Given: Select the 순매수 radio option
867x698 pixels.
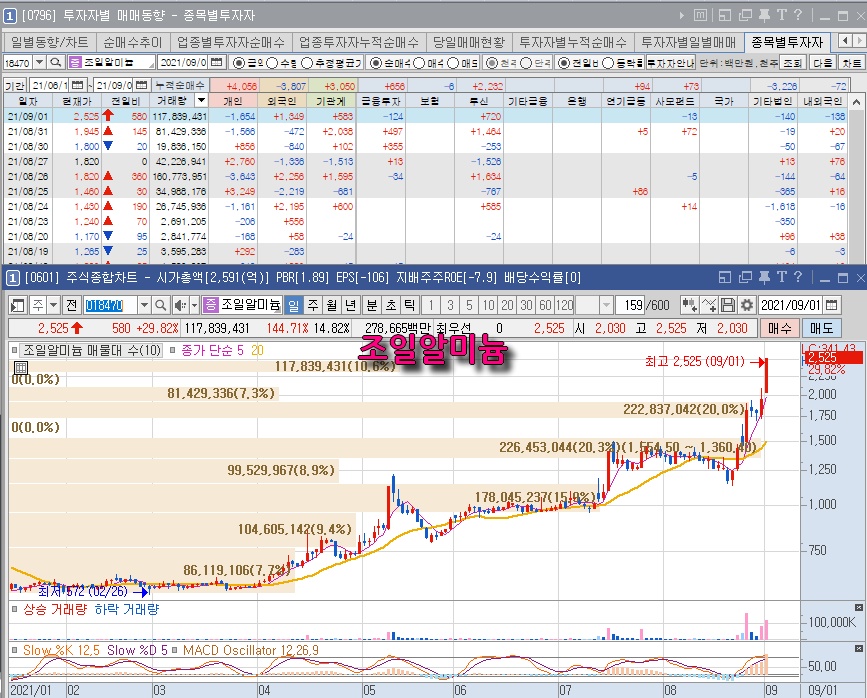Looking at the screenshot, I should [375, 63].
